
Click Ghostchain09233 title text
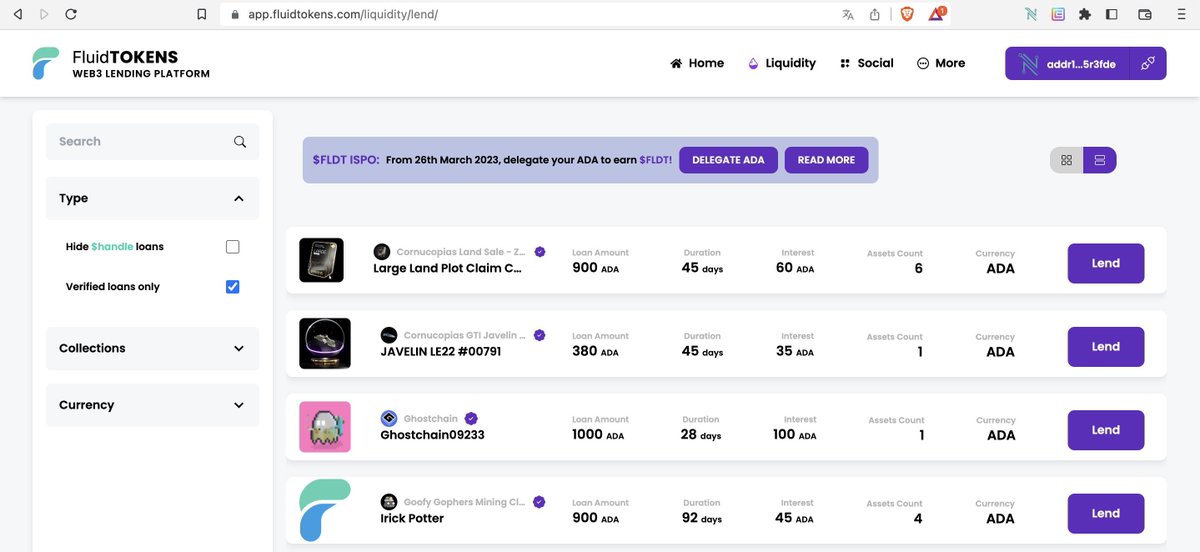[x=432, y=435]
